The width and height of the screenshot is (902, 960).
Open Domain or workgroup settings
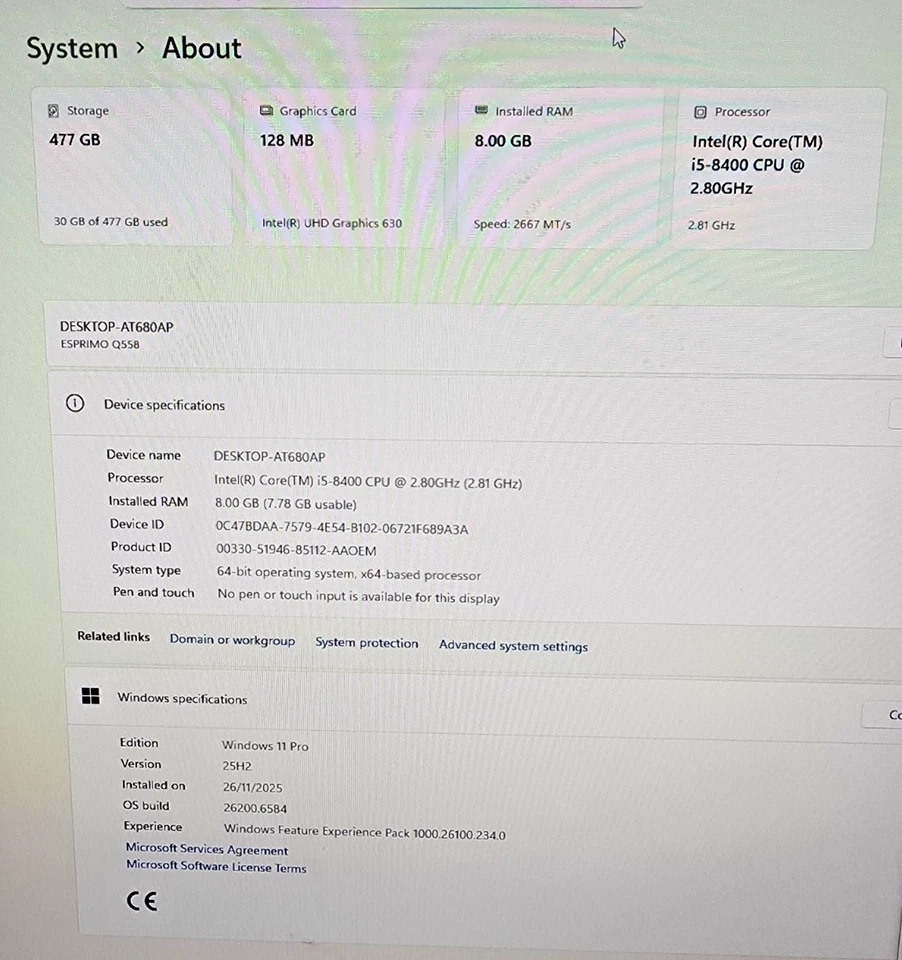click(x=232, y=640)
